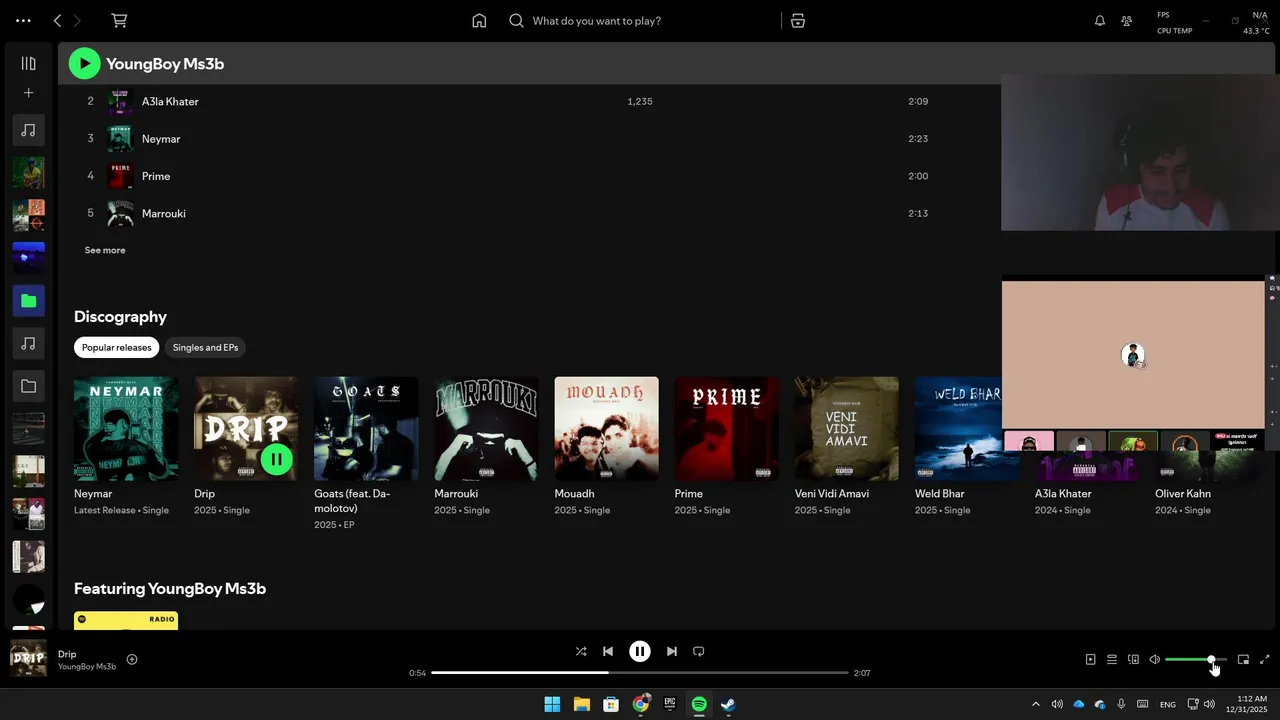Open ENG language switcher
The width and height of the screenshot is (1280, 720).
coord(1167,704)
